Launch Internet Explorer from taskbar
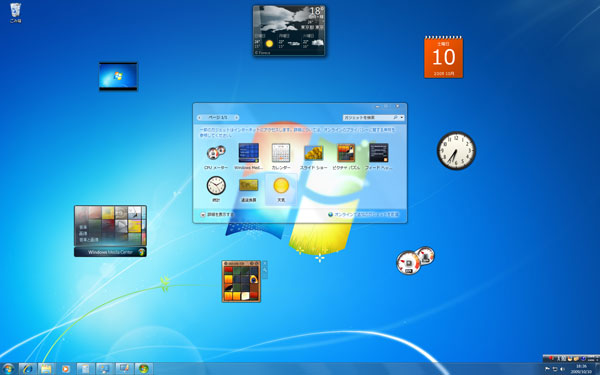 [x=28, y=369]
